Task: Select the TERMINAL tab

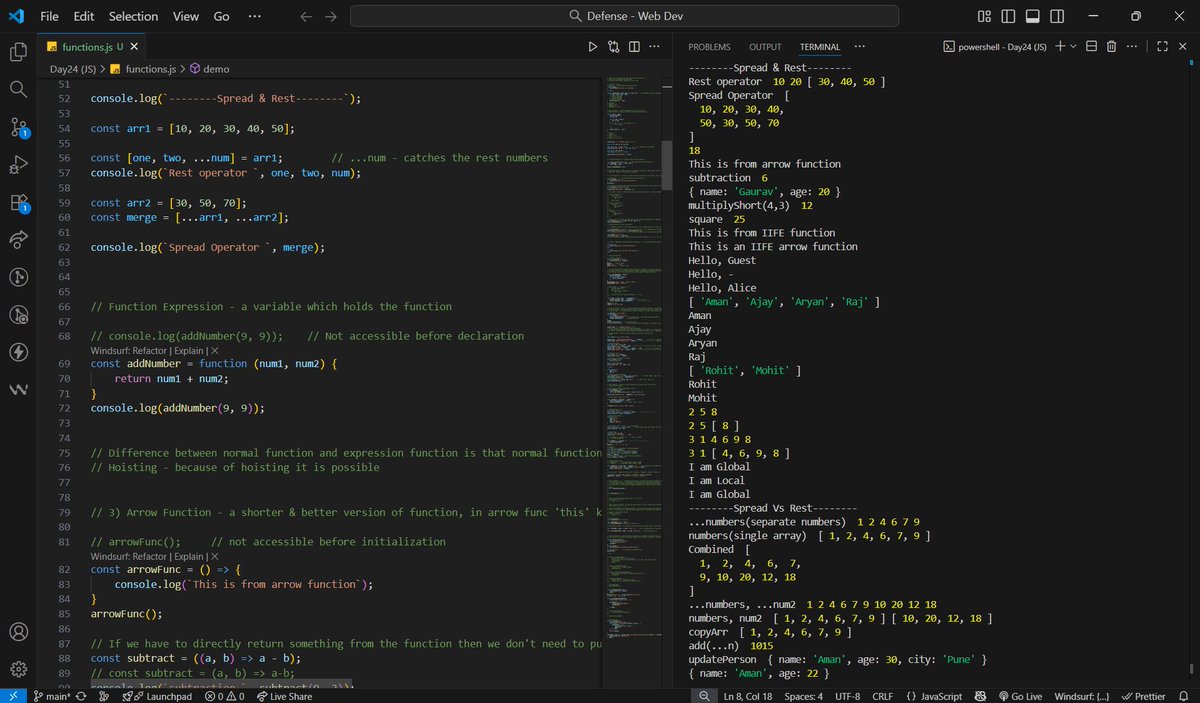Action: pyautogui.click(x=820, y=47)
